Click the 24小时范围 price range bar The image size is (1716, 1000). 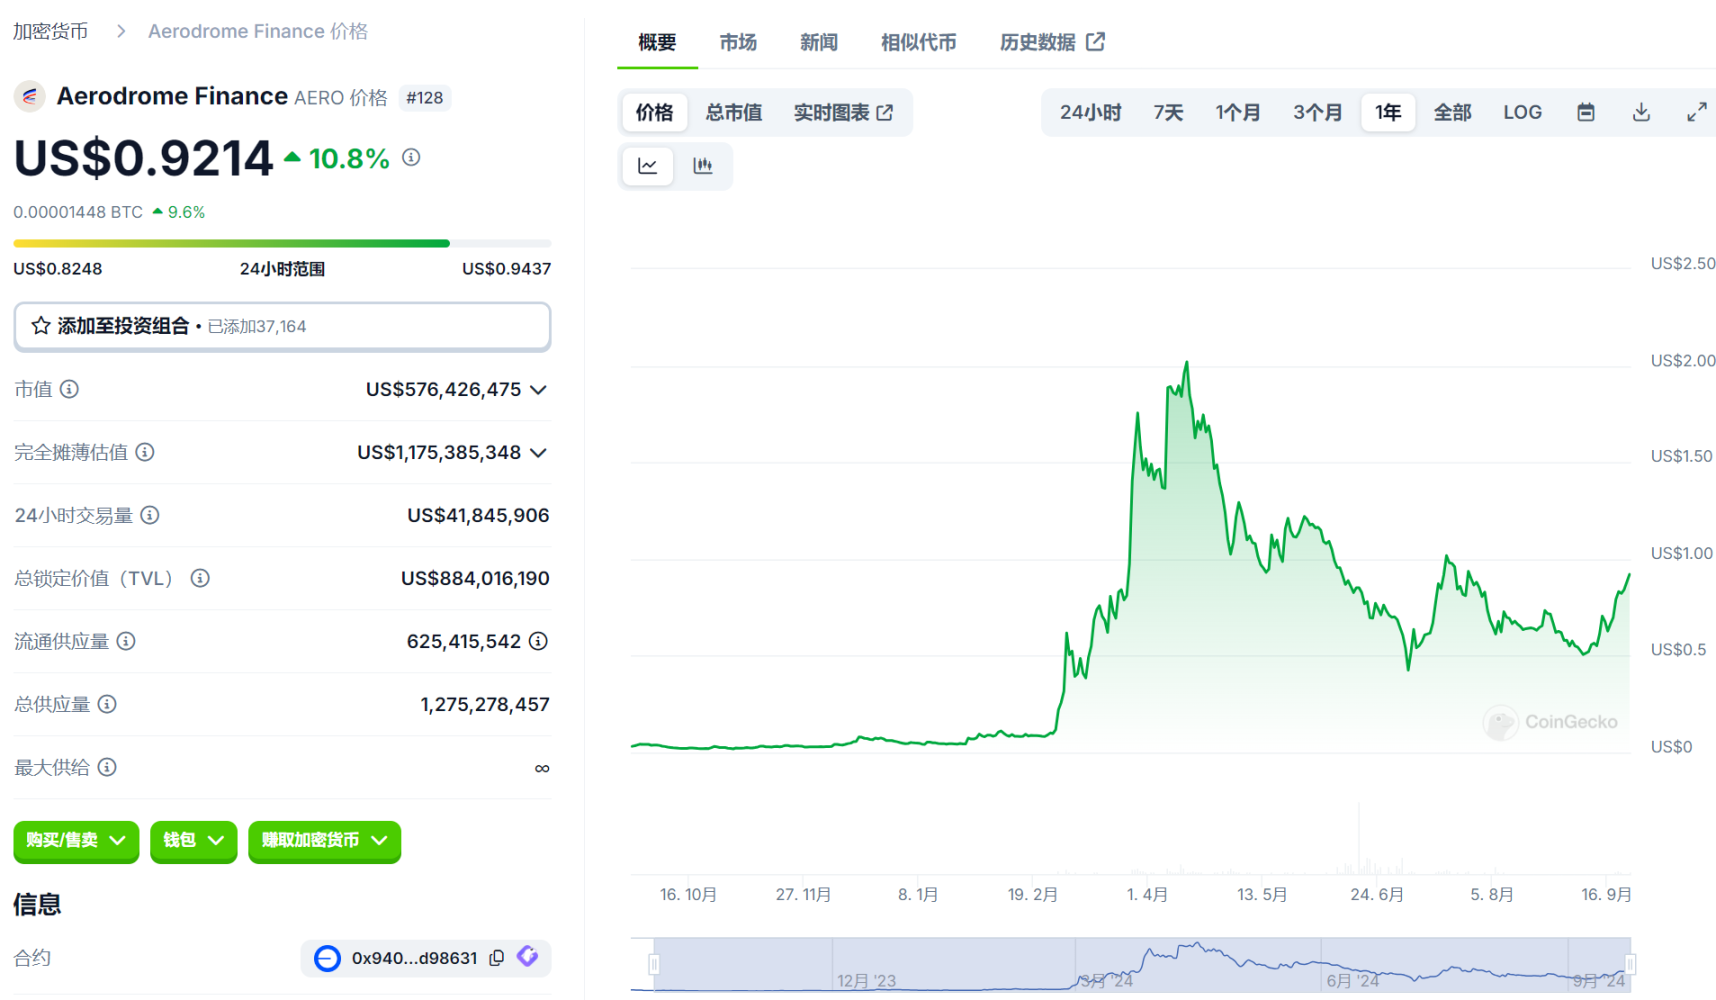pos(282,243)
